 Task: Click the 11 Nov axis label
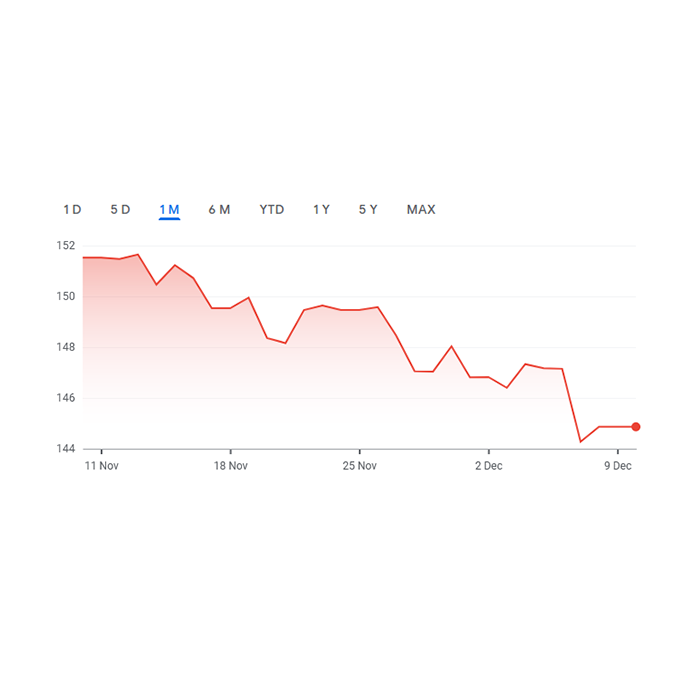pos(102,466)
